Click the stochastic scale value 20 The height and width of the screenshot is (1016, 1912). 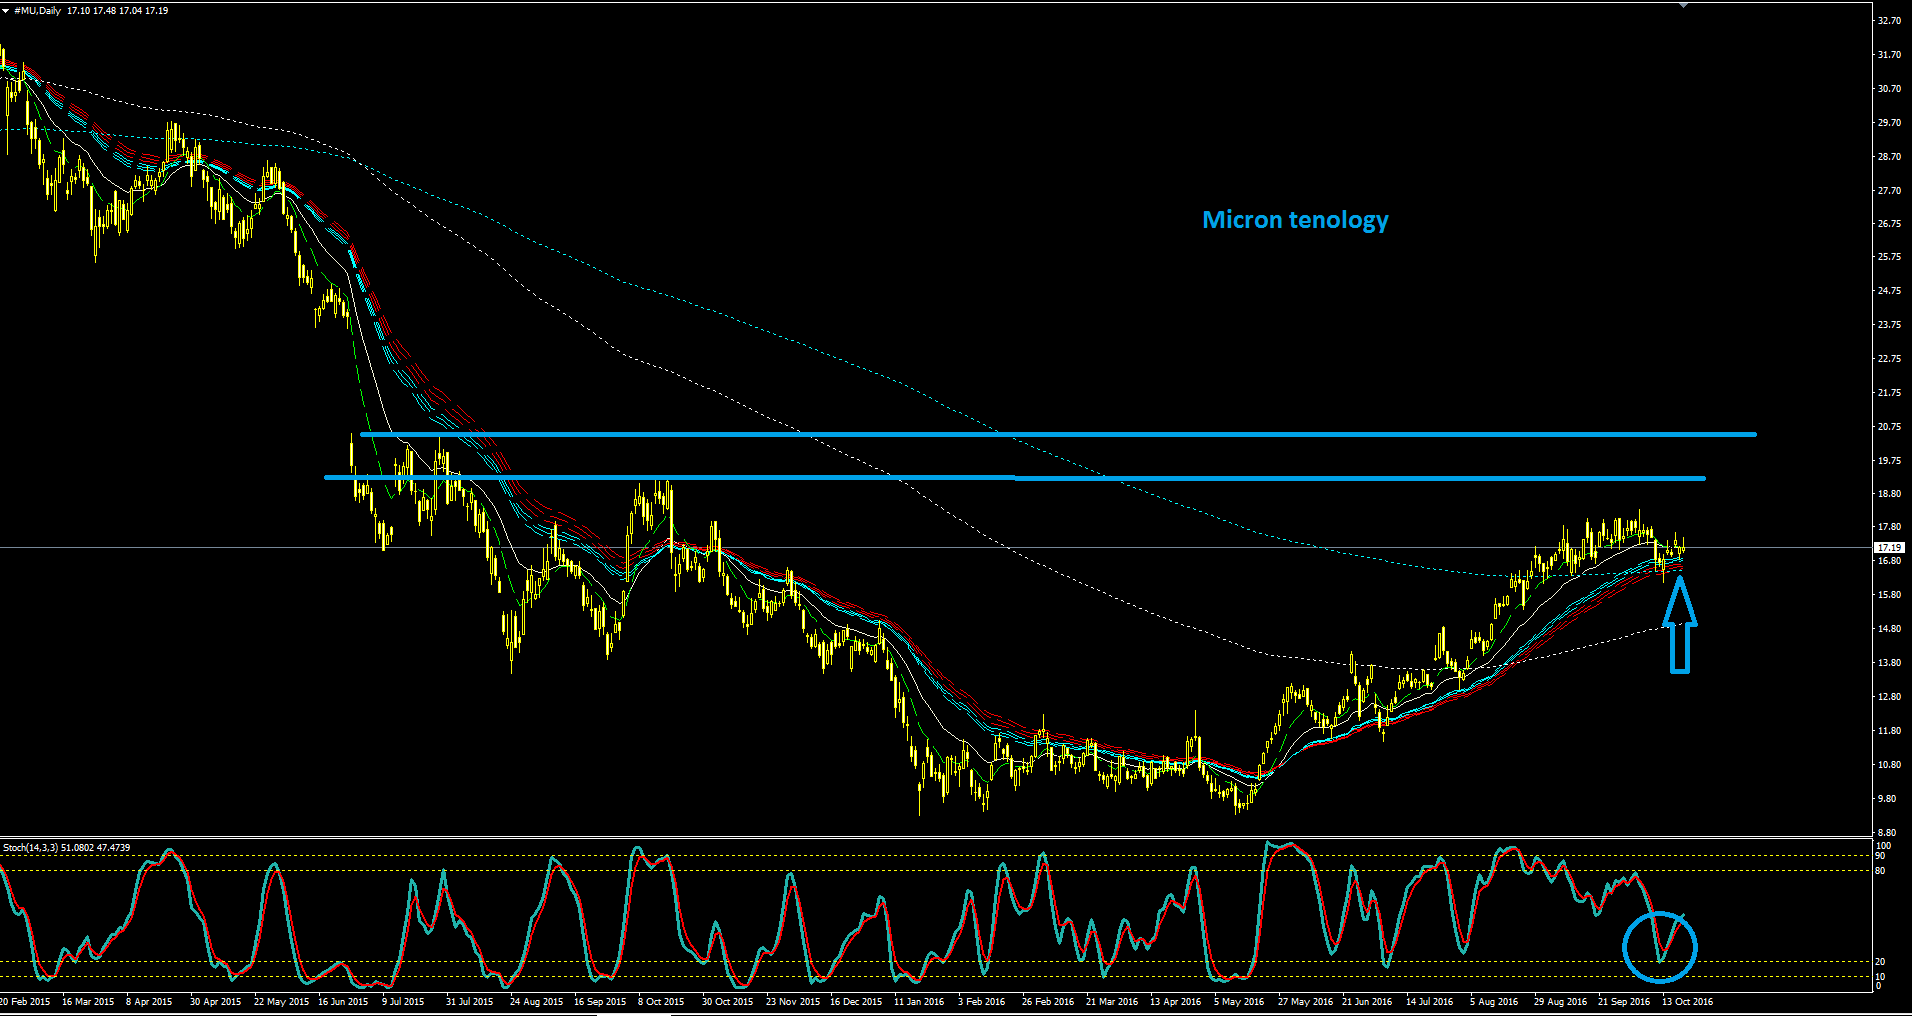(1881, 962)
